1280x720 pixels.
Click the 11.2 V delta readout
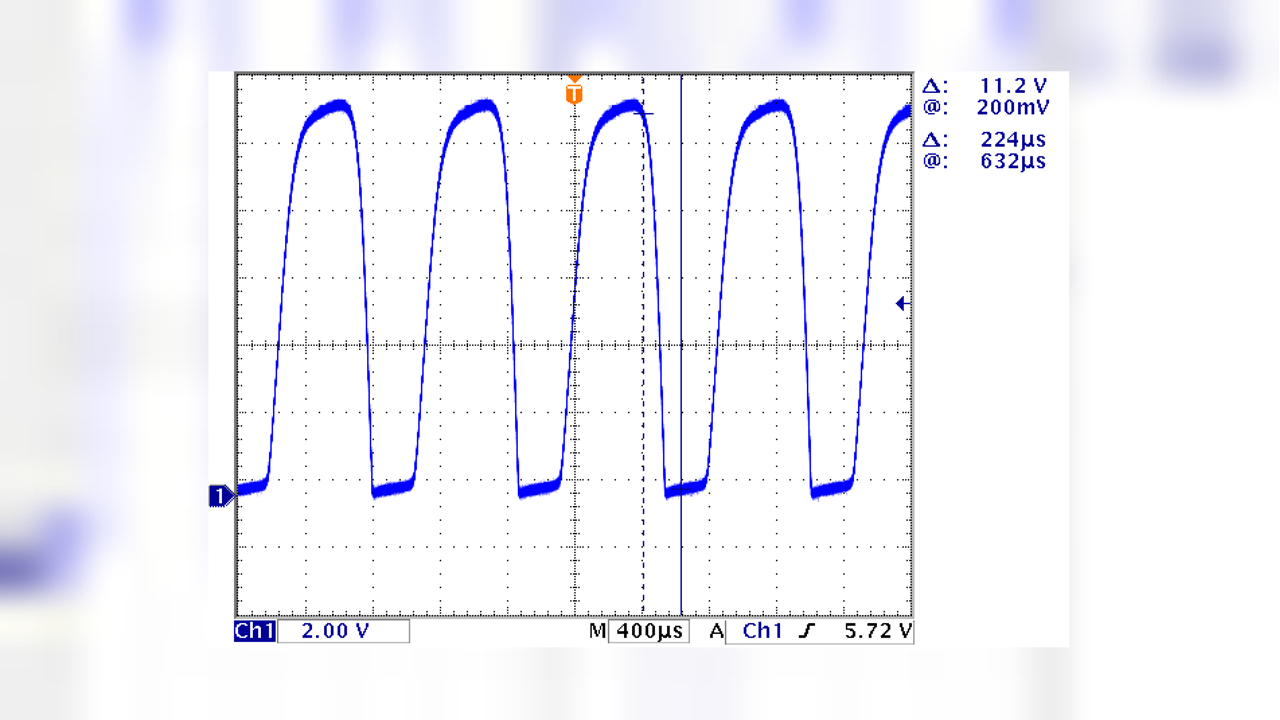pyautogui.click(x=1014, y=87)
